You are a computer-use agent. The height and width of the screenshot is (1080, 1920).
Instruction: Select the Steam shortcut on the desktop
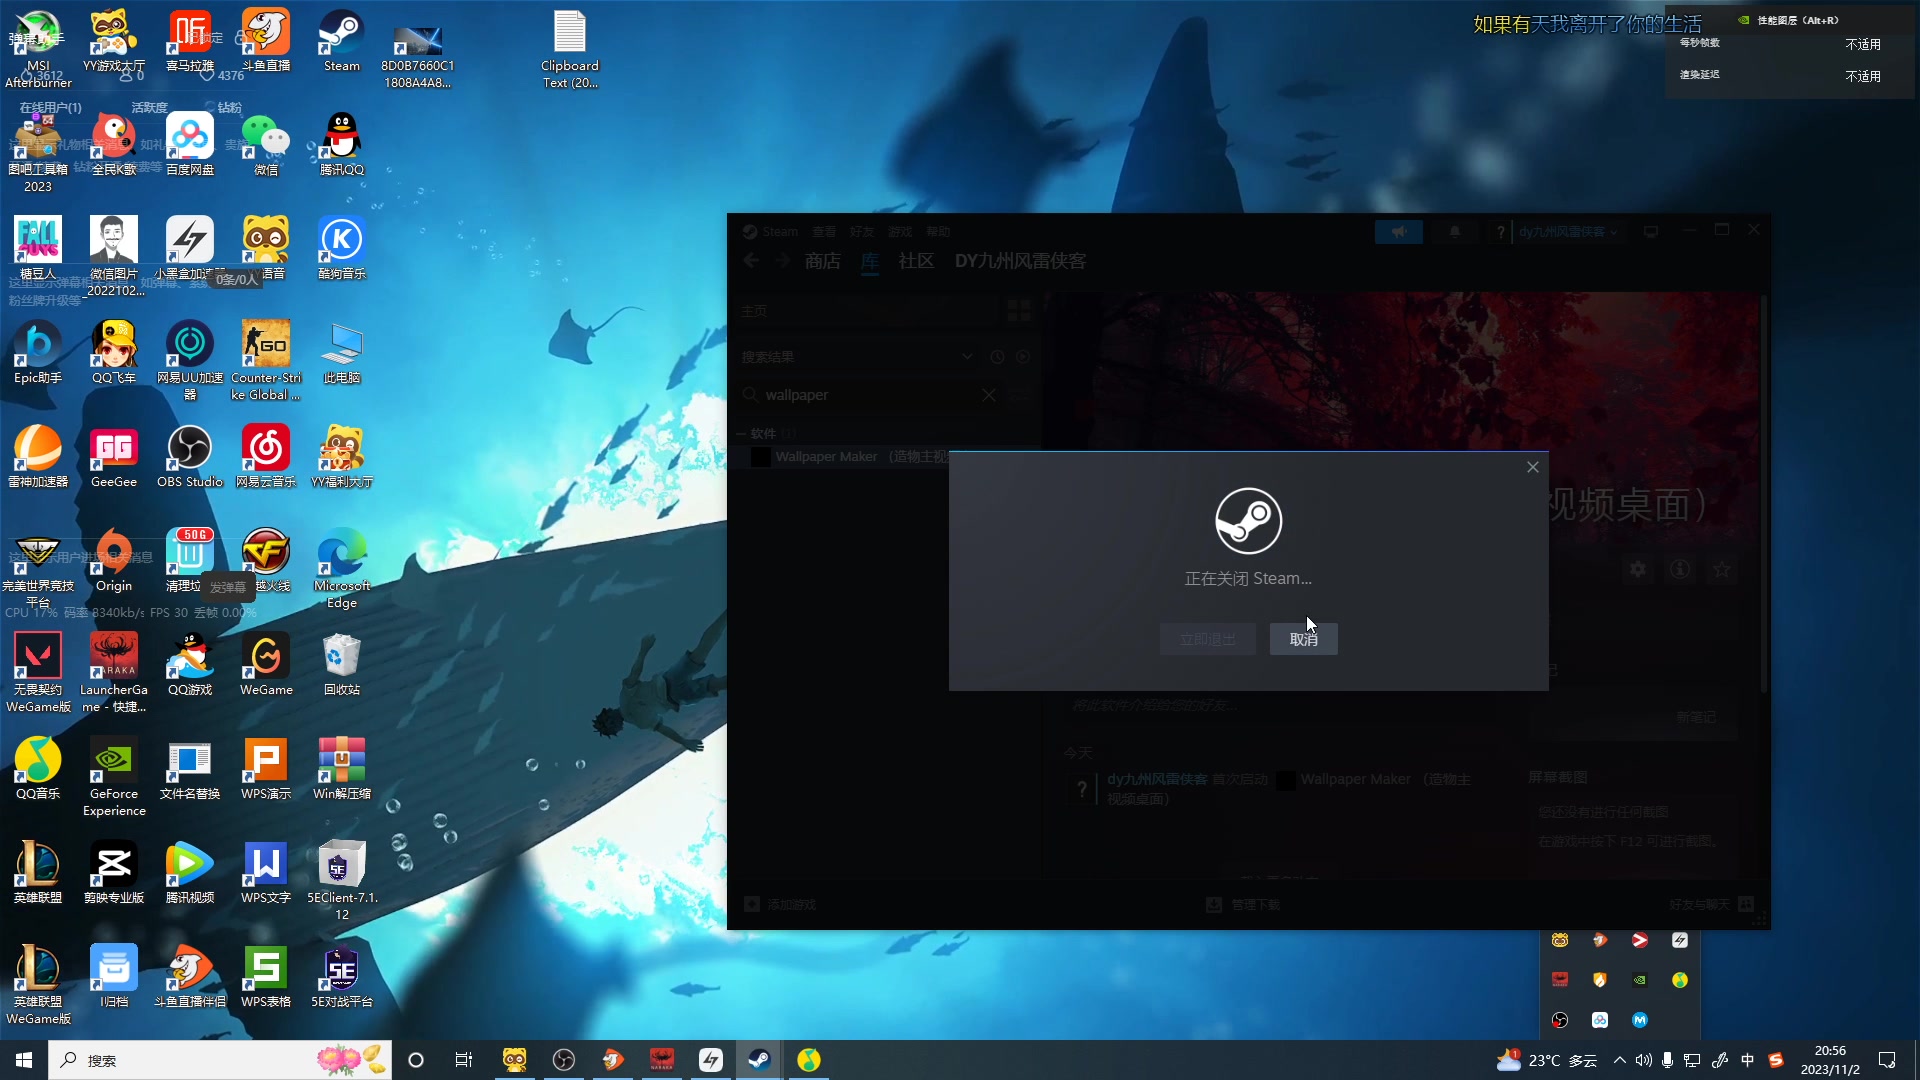pos(342,41)
